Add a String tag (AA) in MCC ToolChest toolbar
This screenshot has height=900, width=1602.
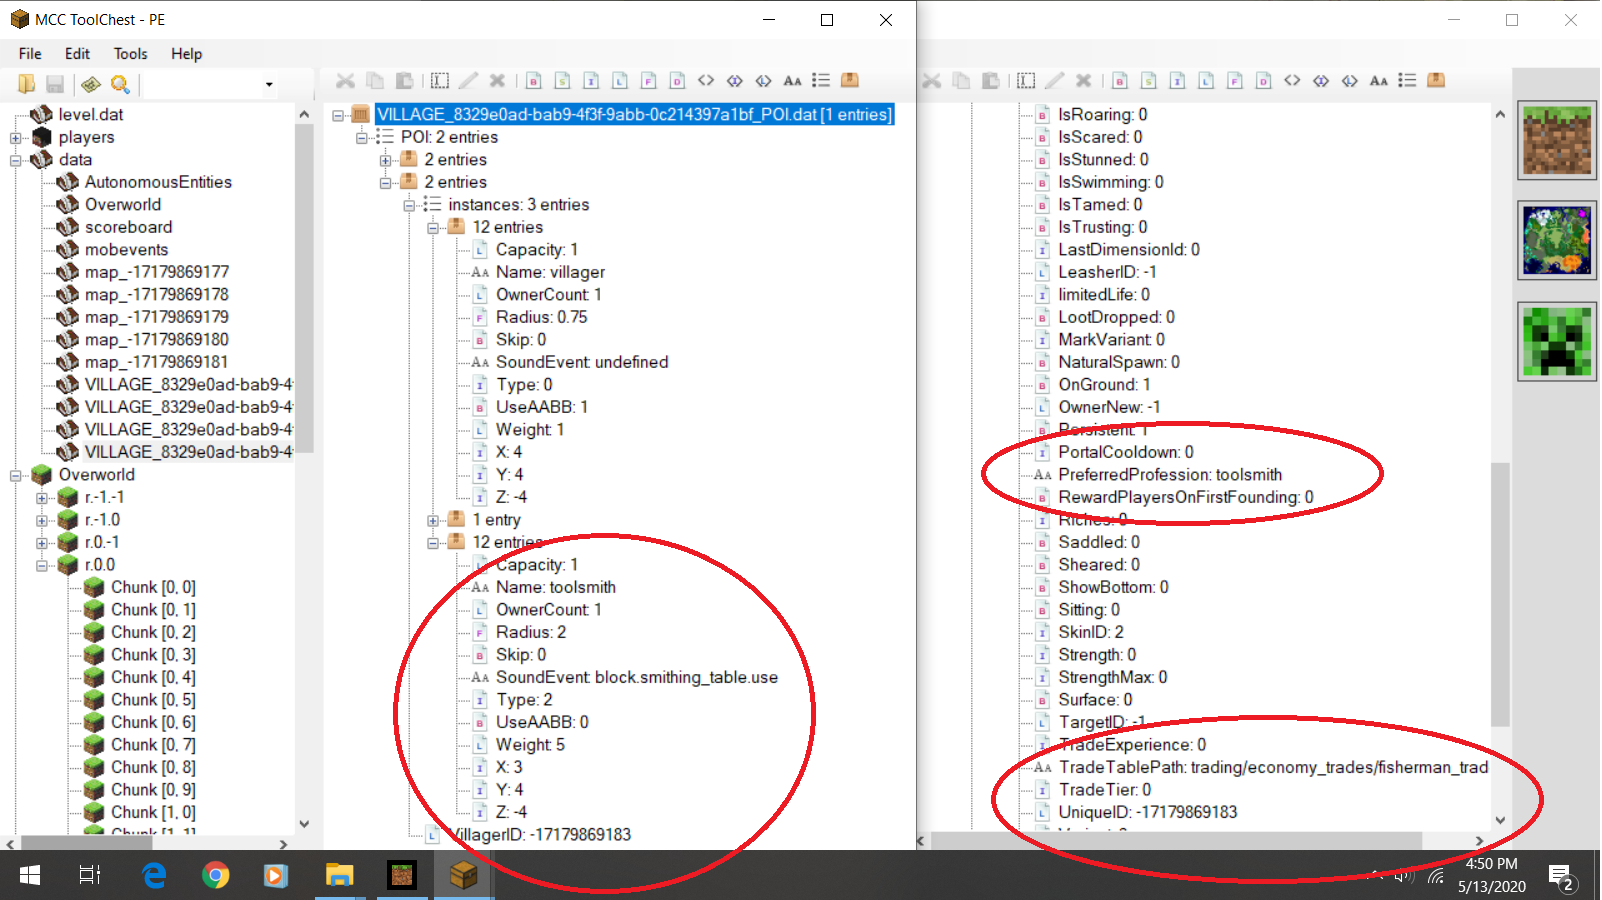tap(792, 81)
